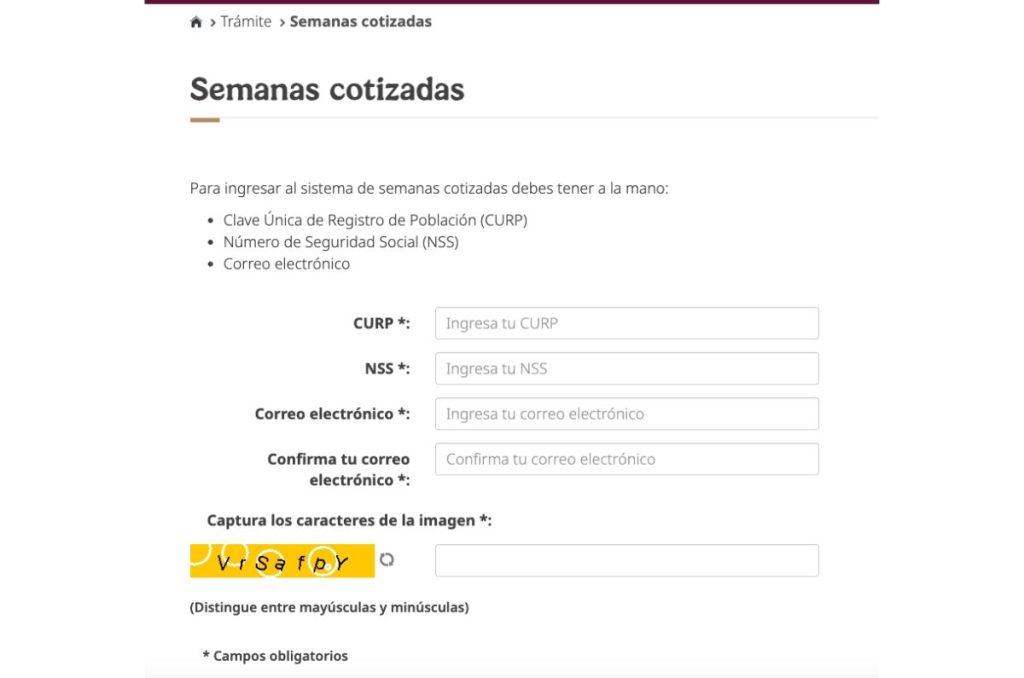Click "Captura los caracteres de la imagen" label

click(x=349, y=520)
